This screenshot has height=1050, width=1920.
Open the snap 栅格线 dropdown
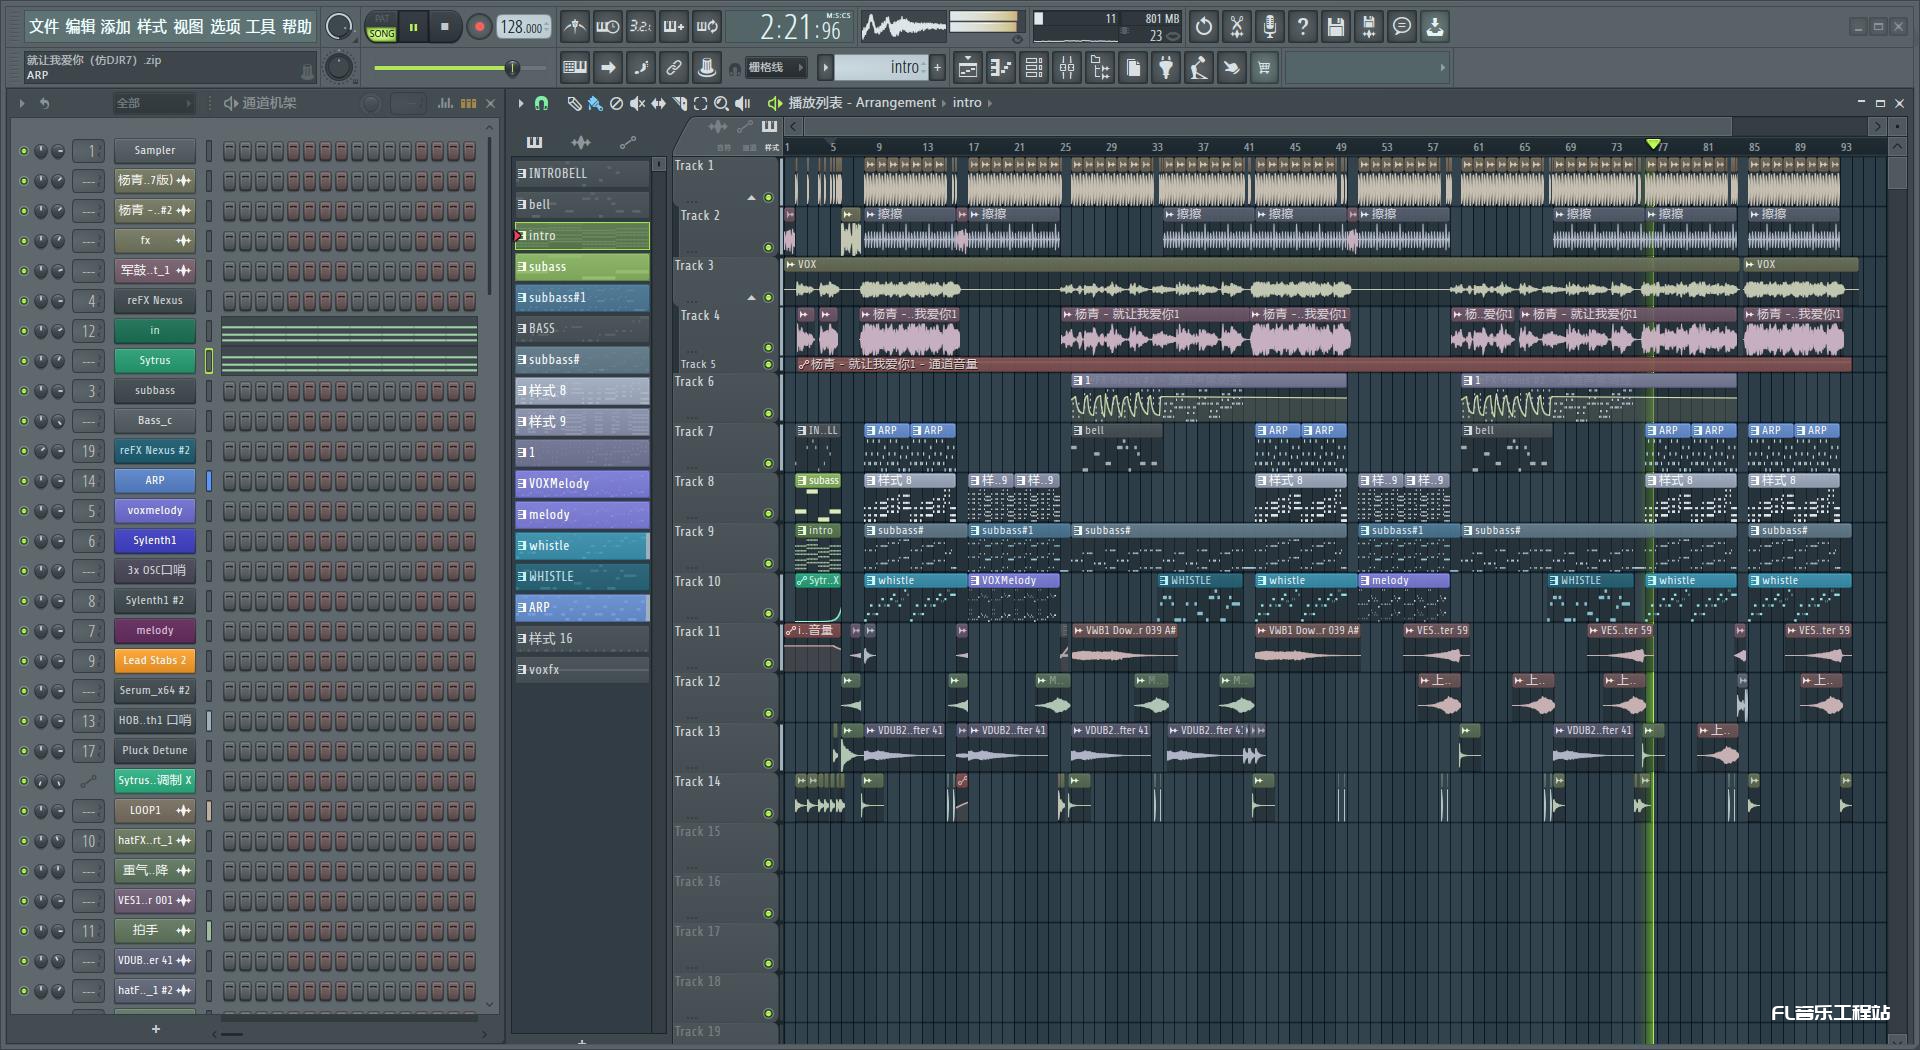coord(775,68)
